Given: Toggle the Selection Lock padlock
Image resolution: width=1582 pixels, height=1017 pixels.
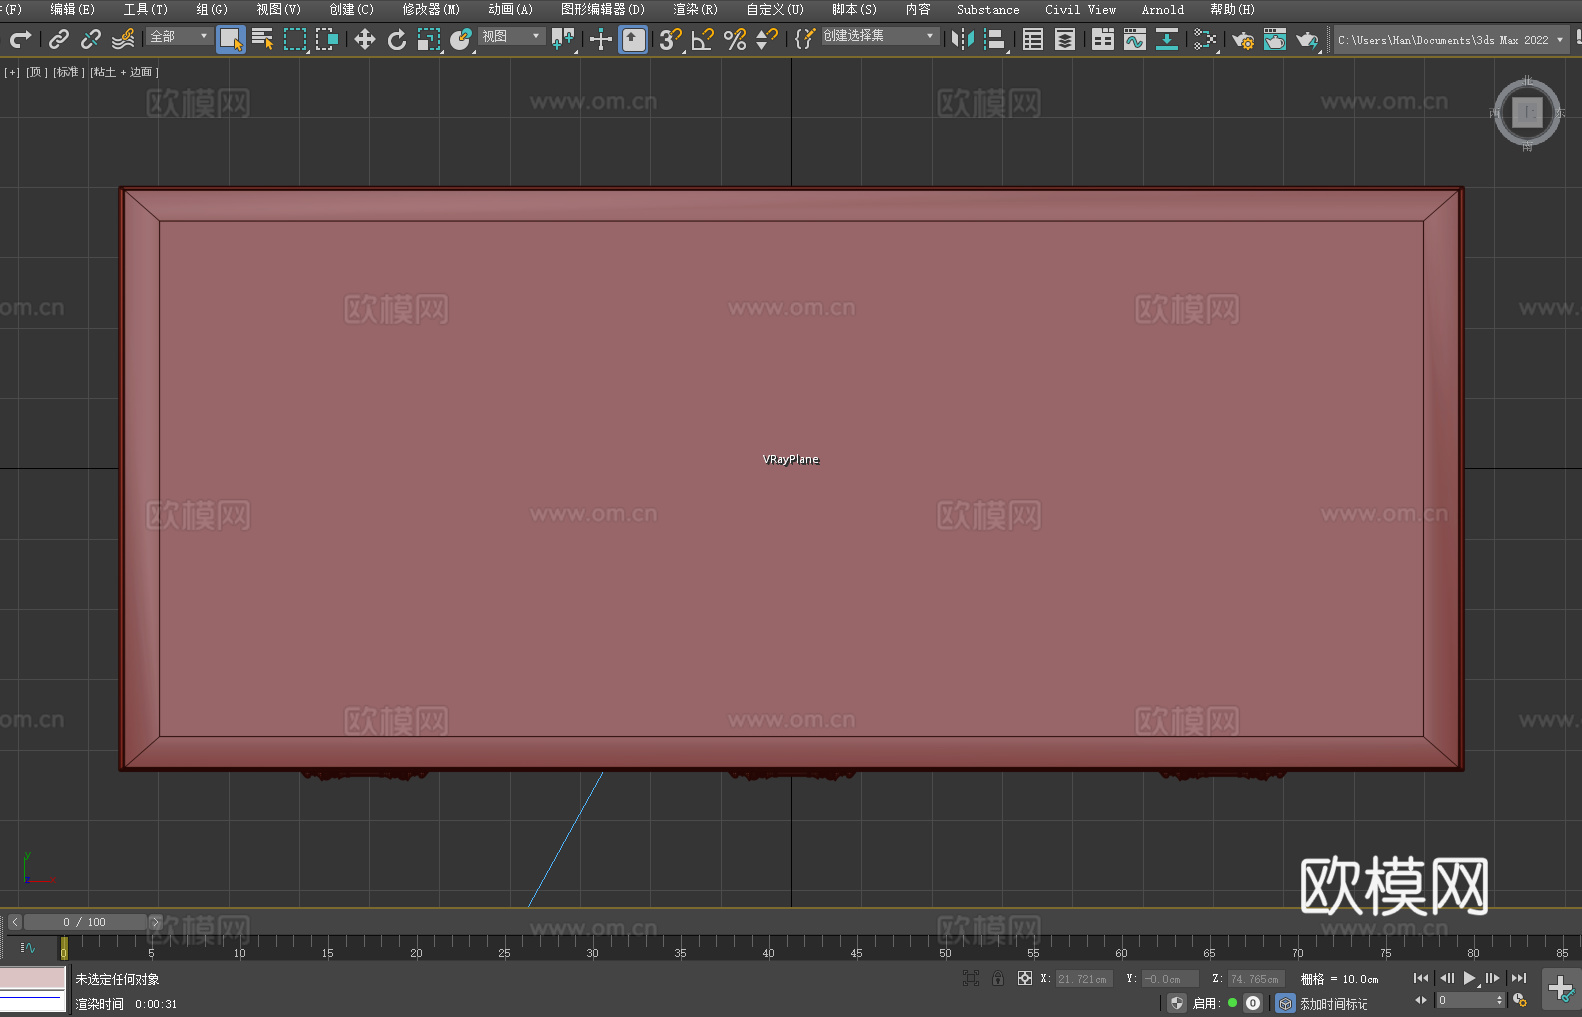Looking at the screenshot, I should point(998,978).
